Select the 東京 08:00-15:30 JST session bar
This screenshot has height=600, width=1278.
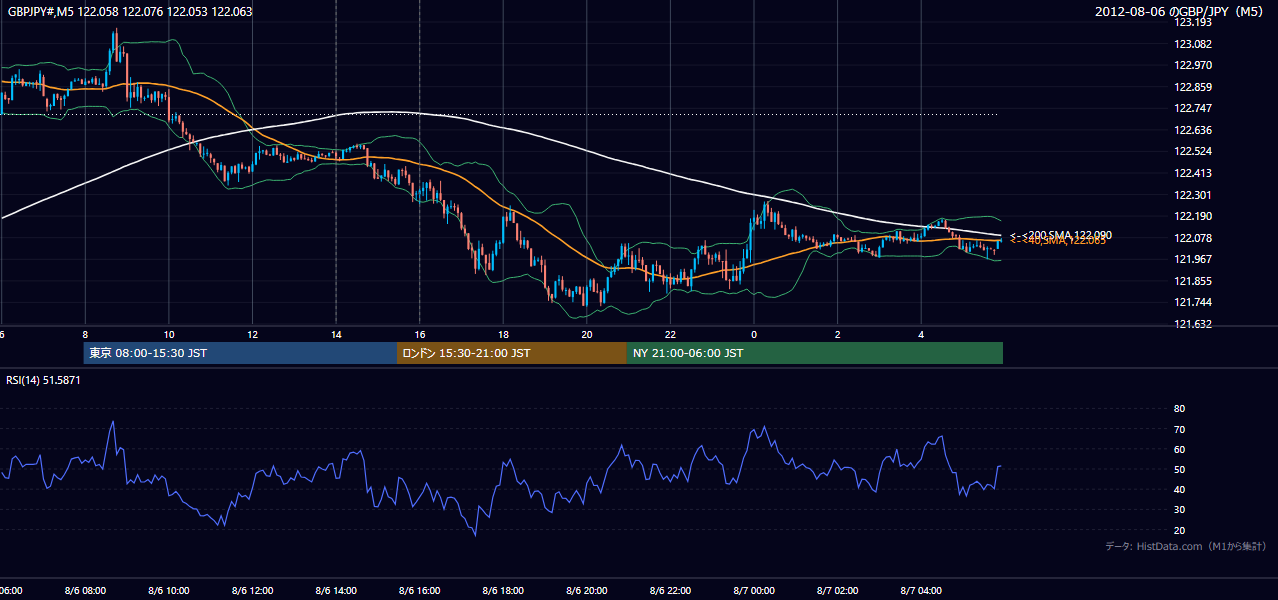[240, 353]
